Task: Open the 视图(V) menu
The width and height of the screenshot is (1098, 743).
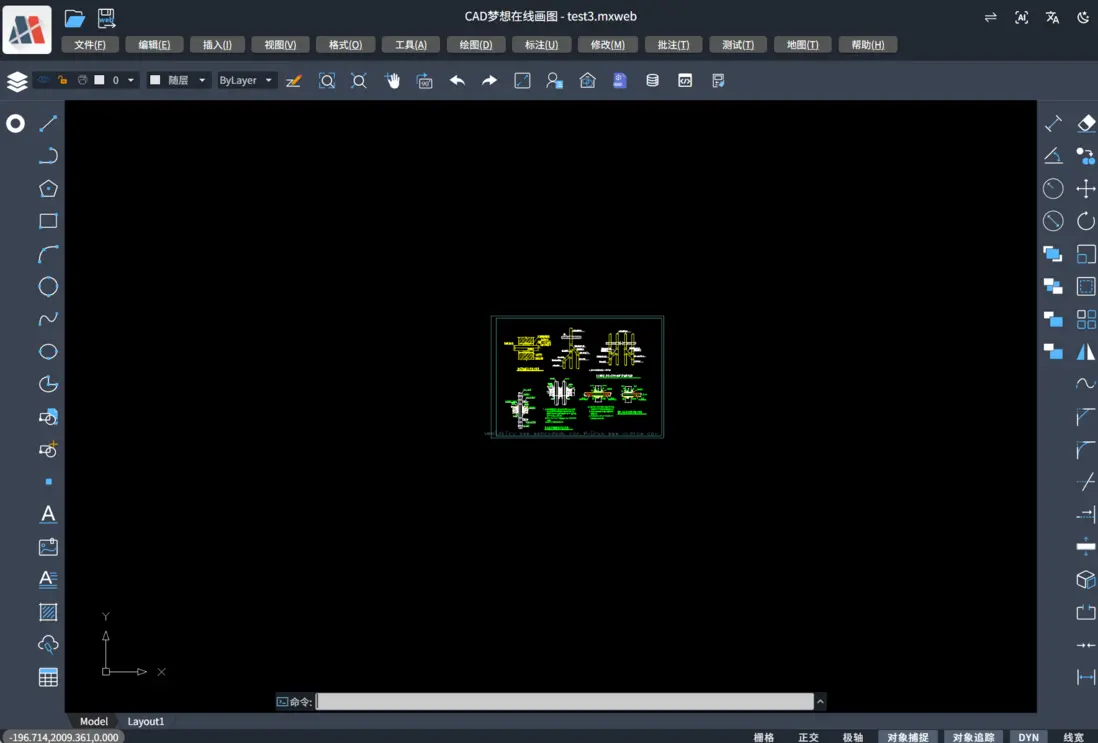Action: [x=280, y=45]
